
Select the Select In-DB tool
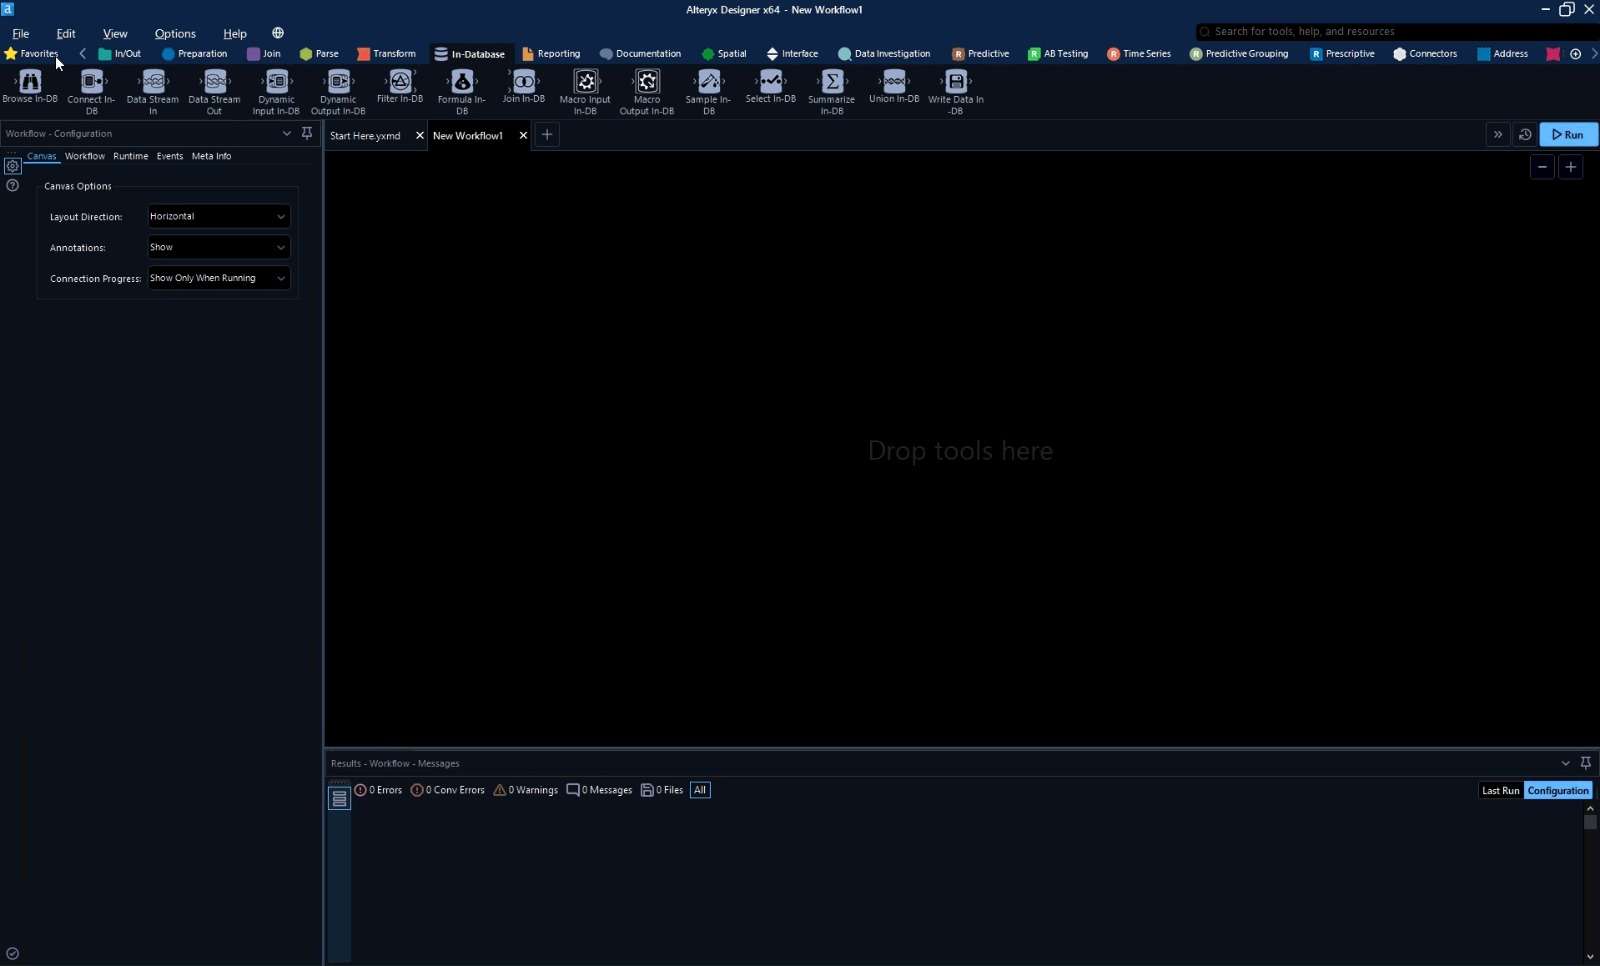pyautogui.click(x=771, y=86)
